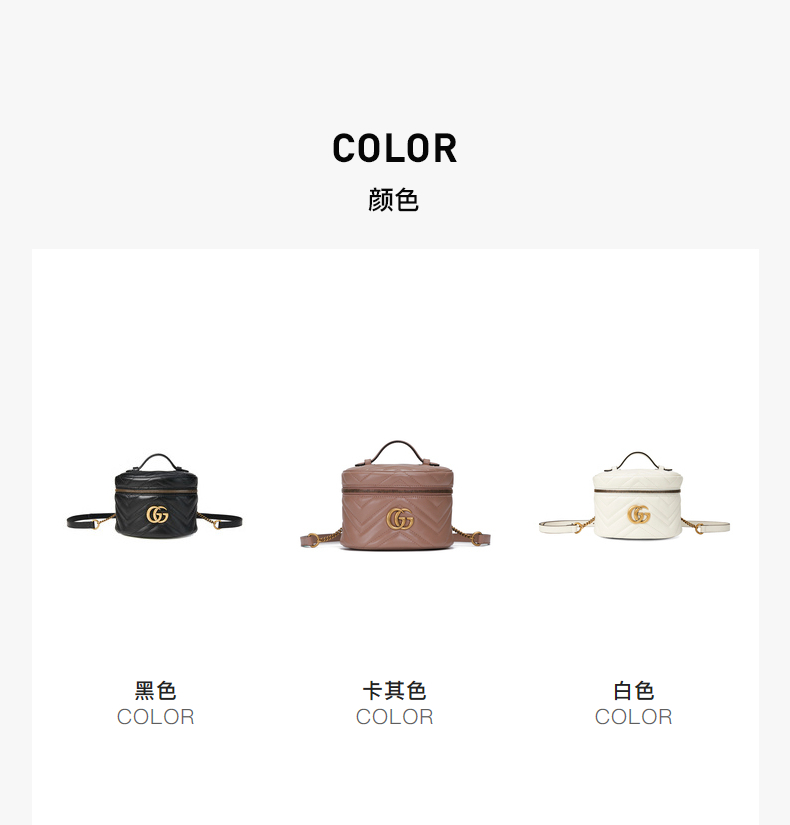The width and height of the screenshot is (790, 825).
Task: Select the black handbag image
Action: pyautogui.click(x=155, y=496)
